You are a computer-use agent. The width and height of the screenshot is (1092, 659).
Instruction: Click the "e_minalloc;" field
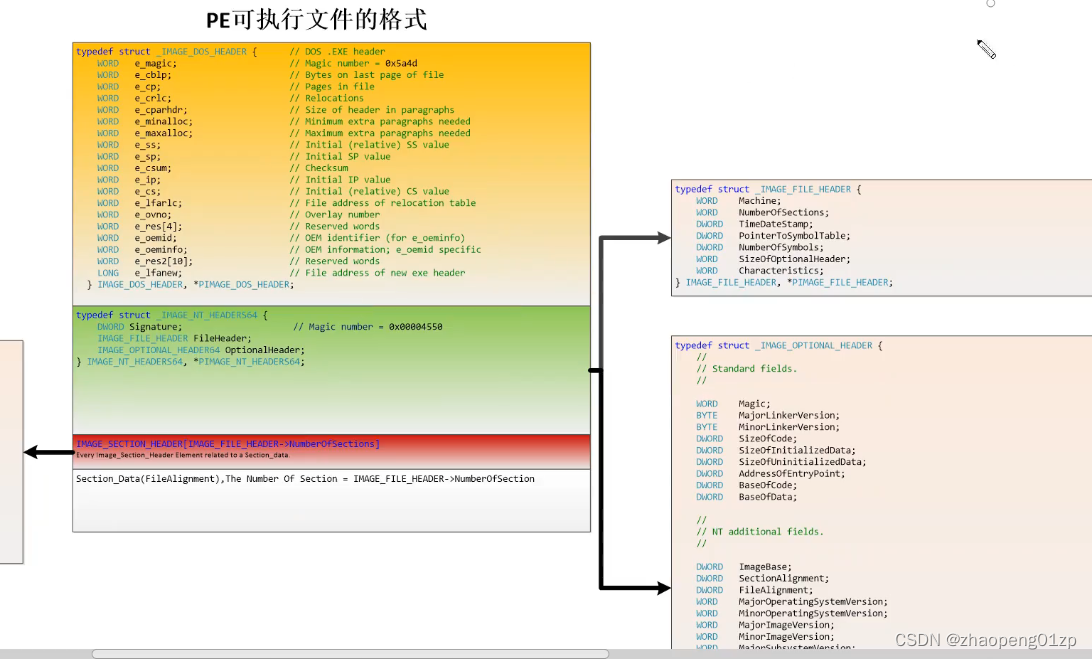pyautogui.click(x=164, y=122)
